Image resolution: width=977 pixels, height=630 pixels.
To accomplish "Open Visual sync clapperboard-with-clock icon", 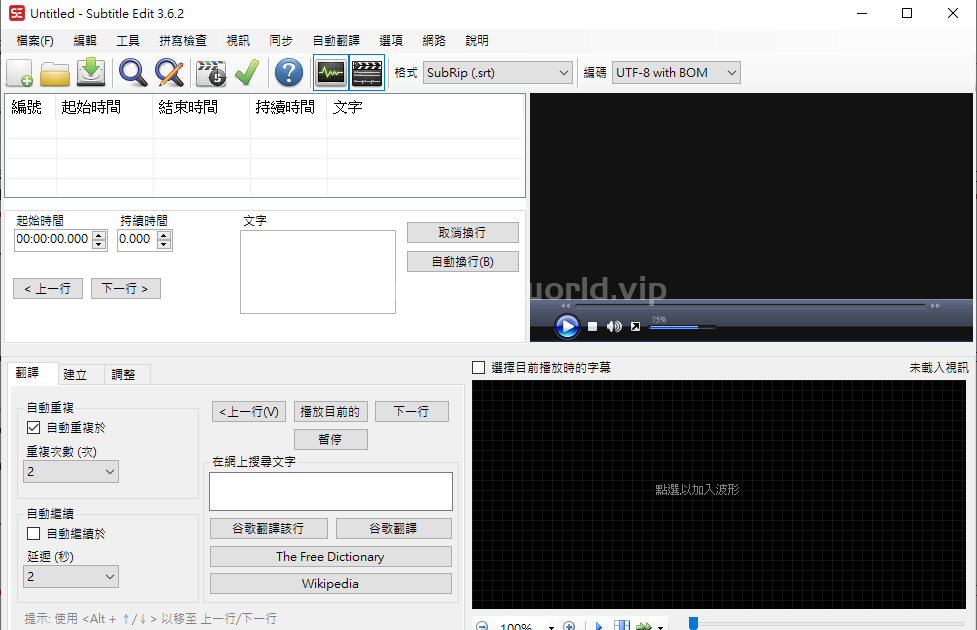I will [211, 73].
